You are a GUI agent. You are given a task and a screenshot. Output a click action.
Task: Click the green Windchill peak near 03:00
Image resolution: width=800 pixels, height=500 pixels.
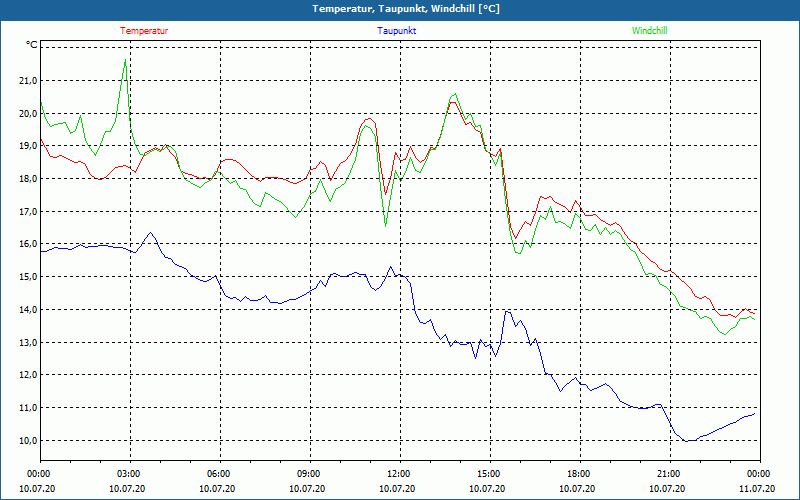point(126,60)
